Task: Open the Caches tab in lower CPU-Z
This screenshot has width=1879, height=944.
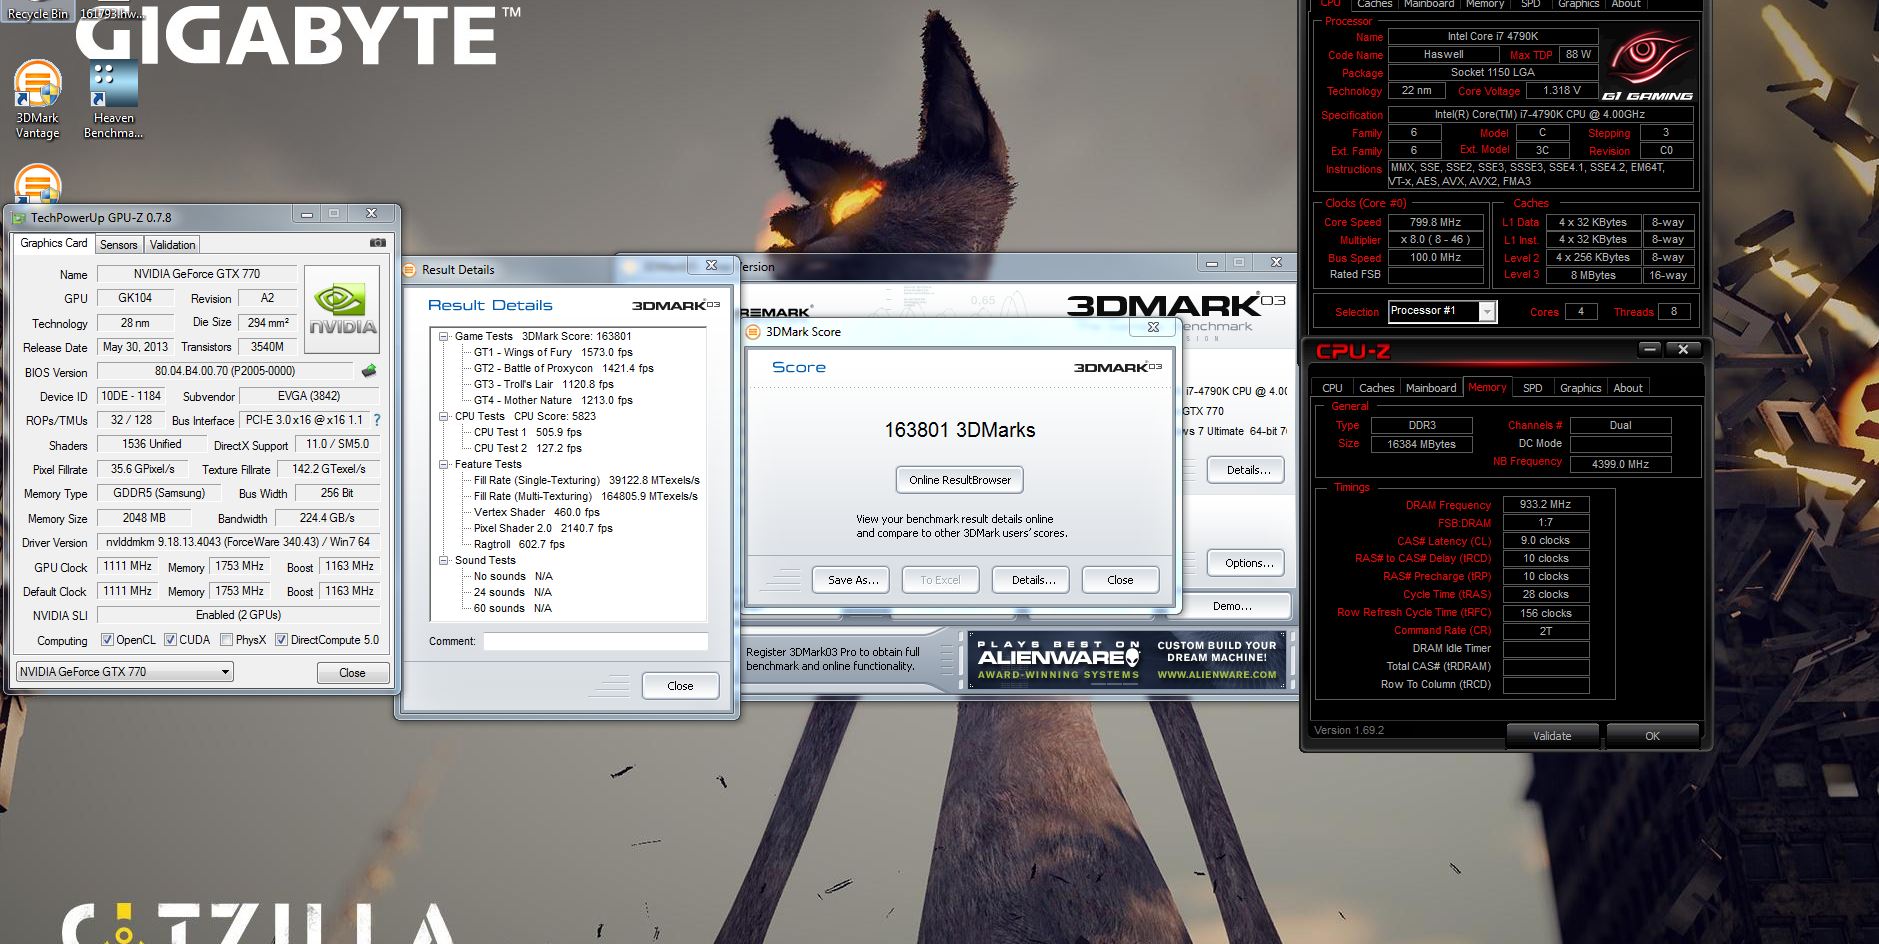Action: tap(1376, 388)
